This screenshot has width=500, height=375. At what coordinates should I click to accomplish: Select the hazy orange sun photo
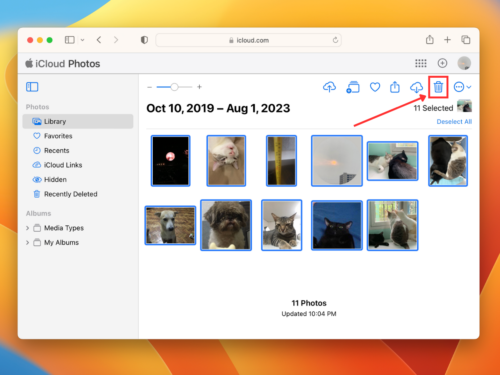coord(337,161)
